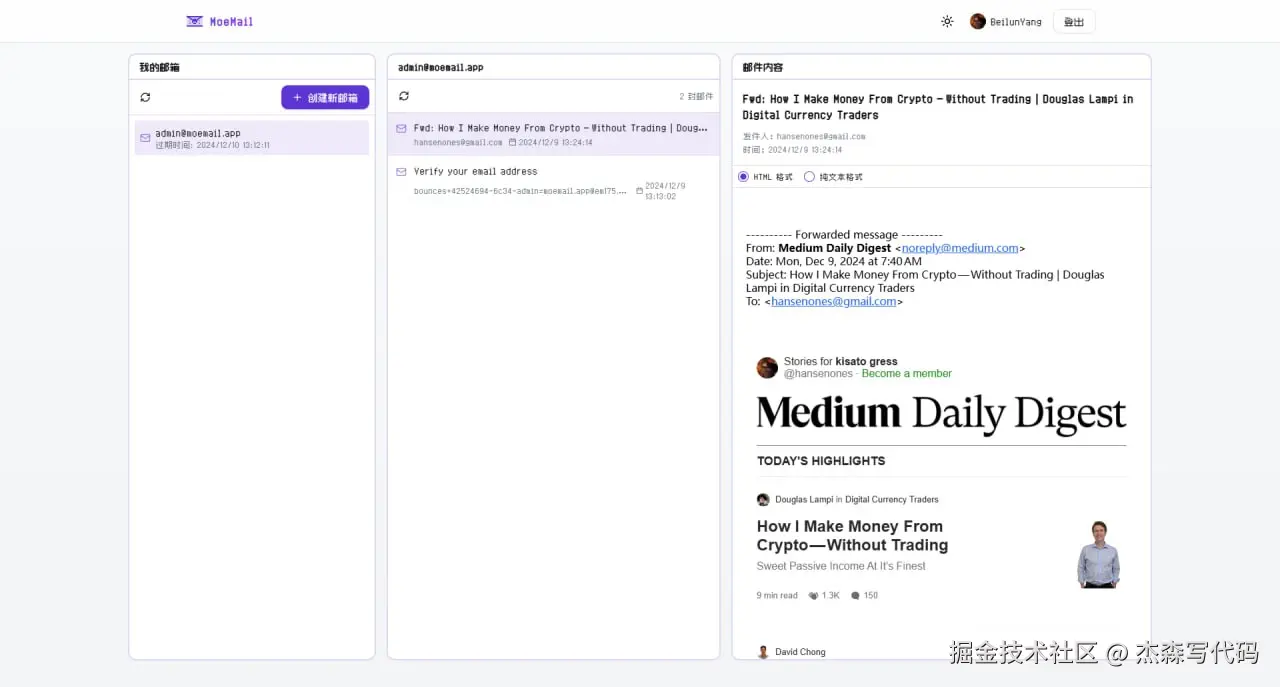Click bounces+42524694 sender address text
Viewport: 1280px width, 687px height.
(x=520, y=191)
